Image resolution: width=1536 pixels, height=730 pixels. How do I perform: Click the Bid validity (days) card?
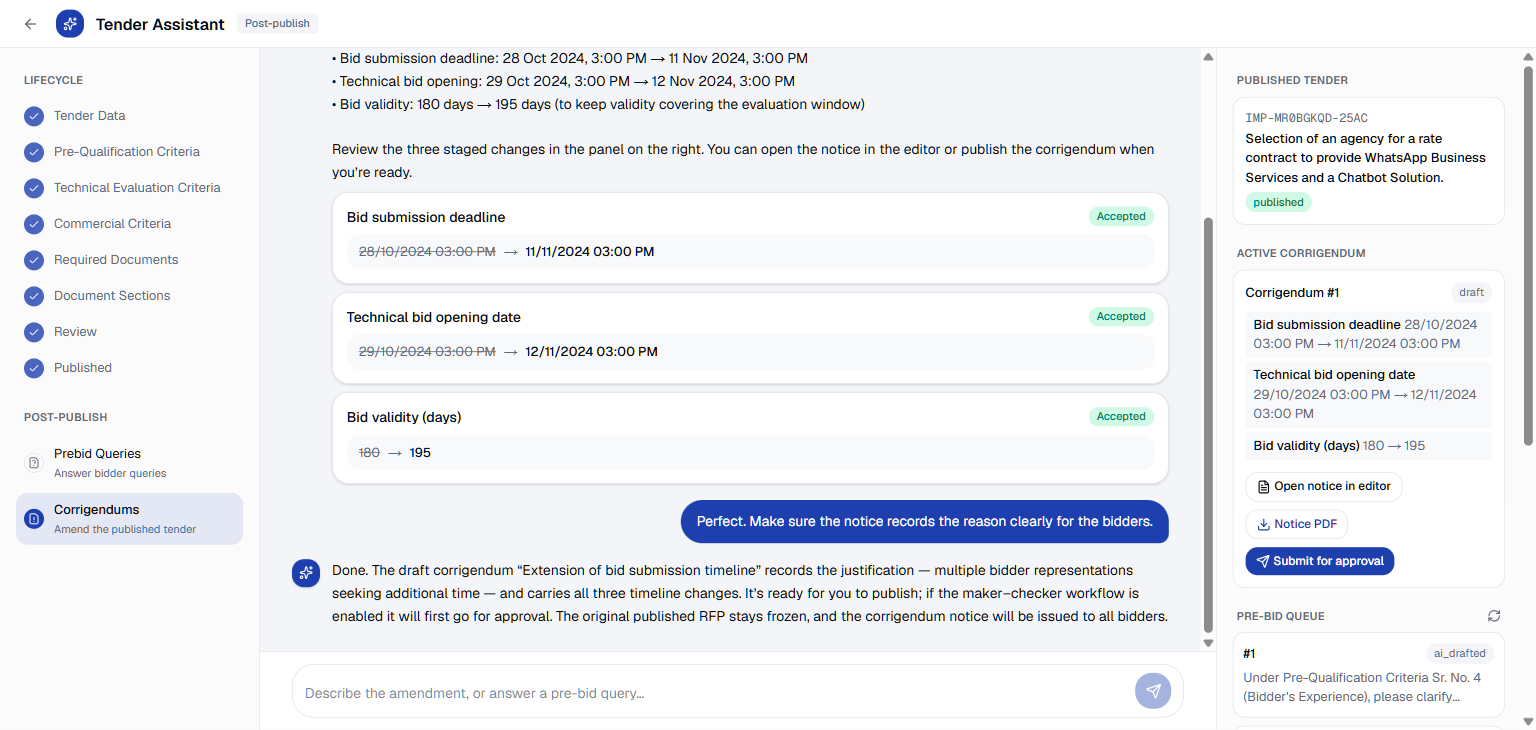[750, 438]
